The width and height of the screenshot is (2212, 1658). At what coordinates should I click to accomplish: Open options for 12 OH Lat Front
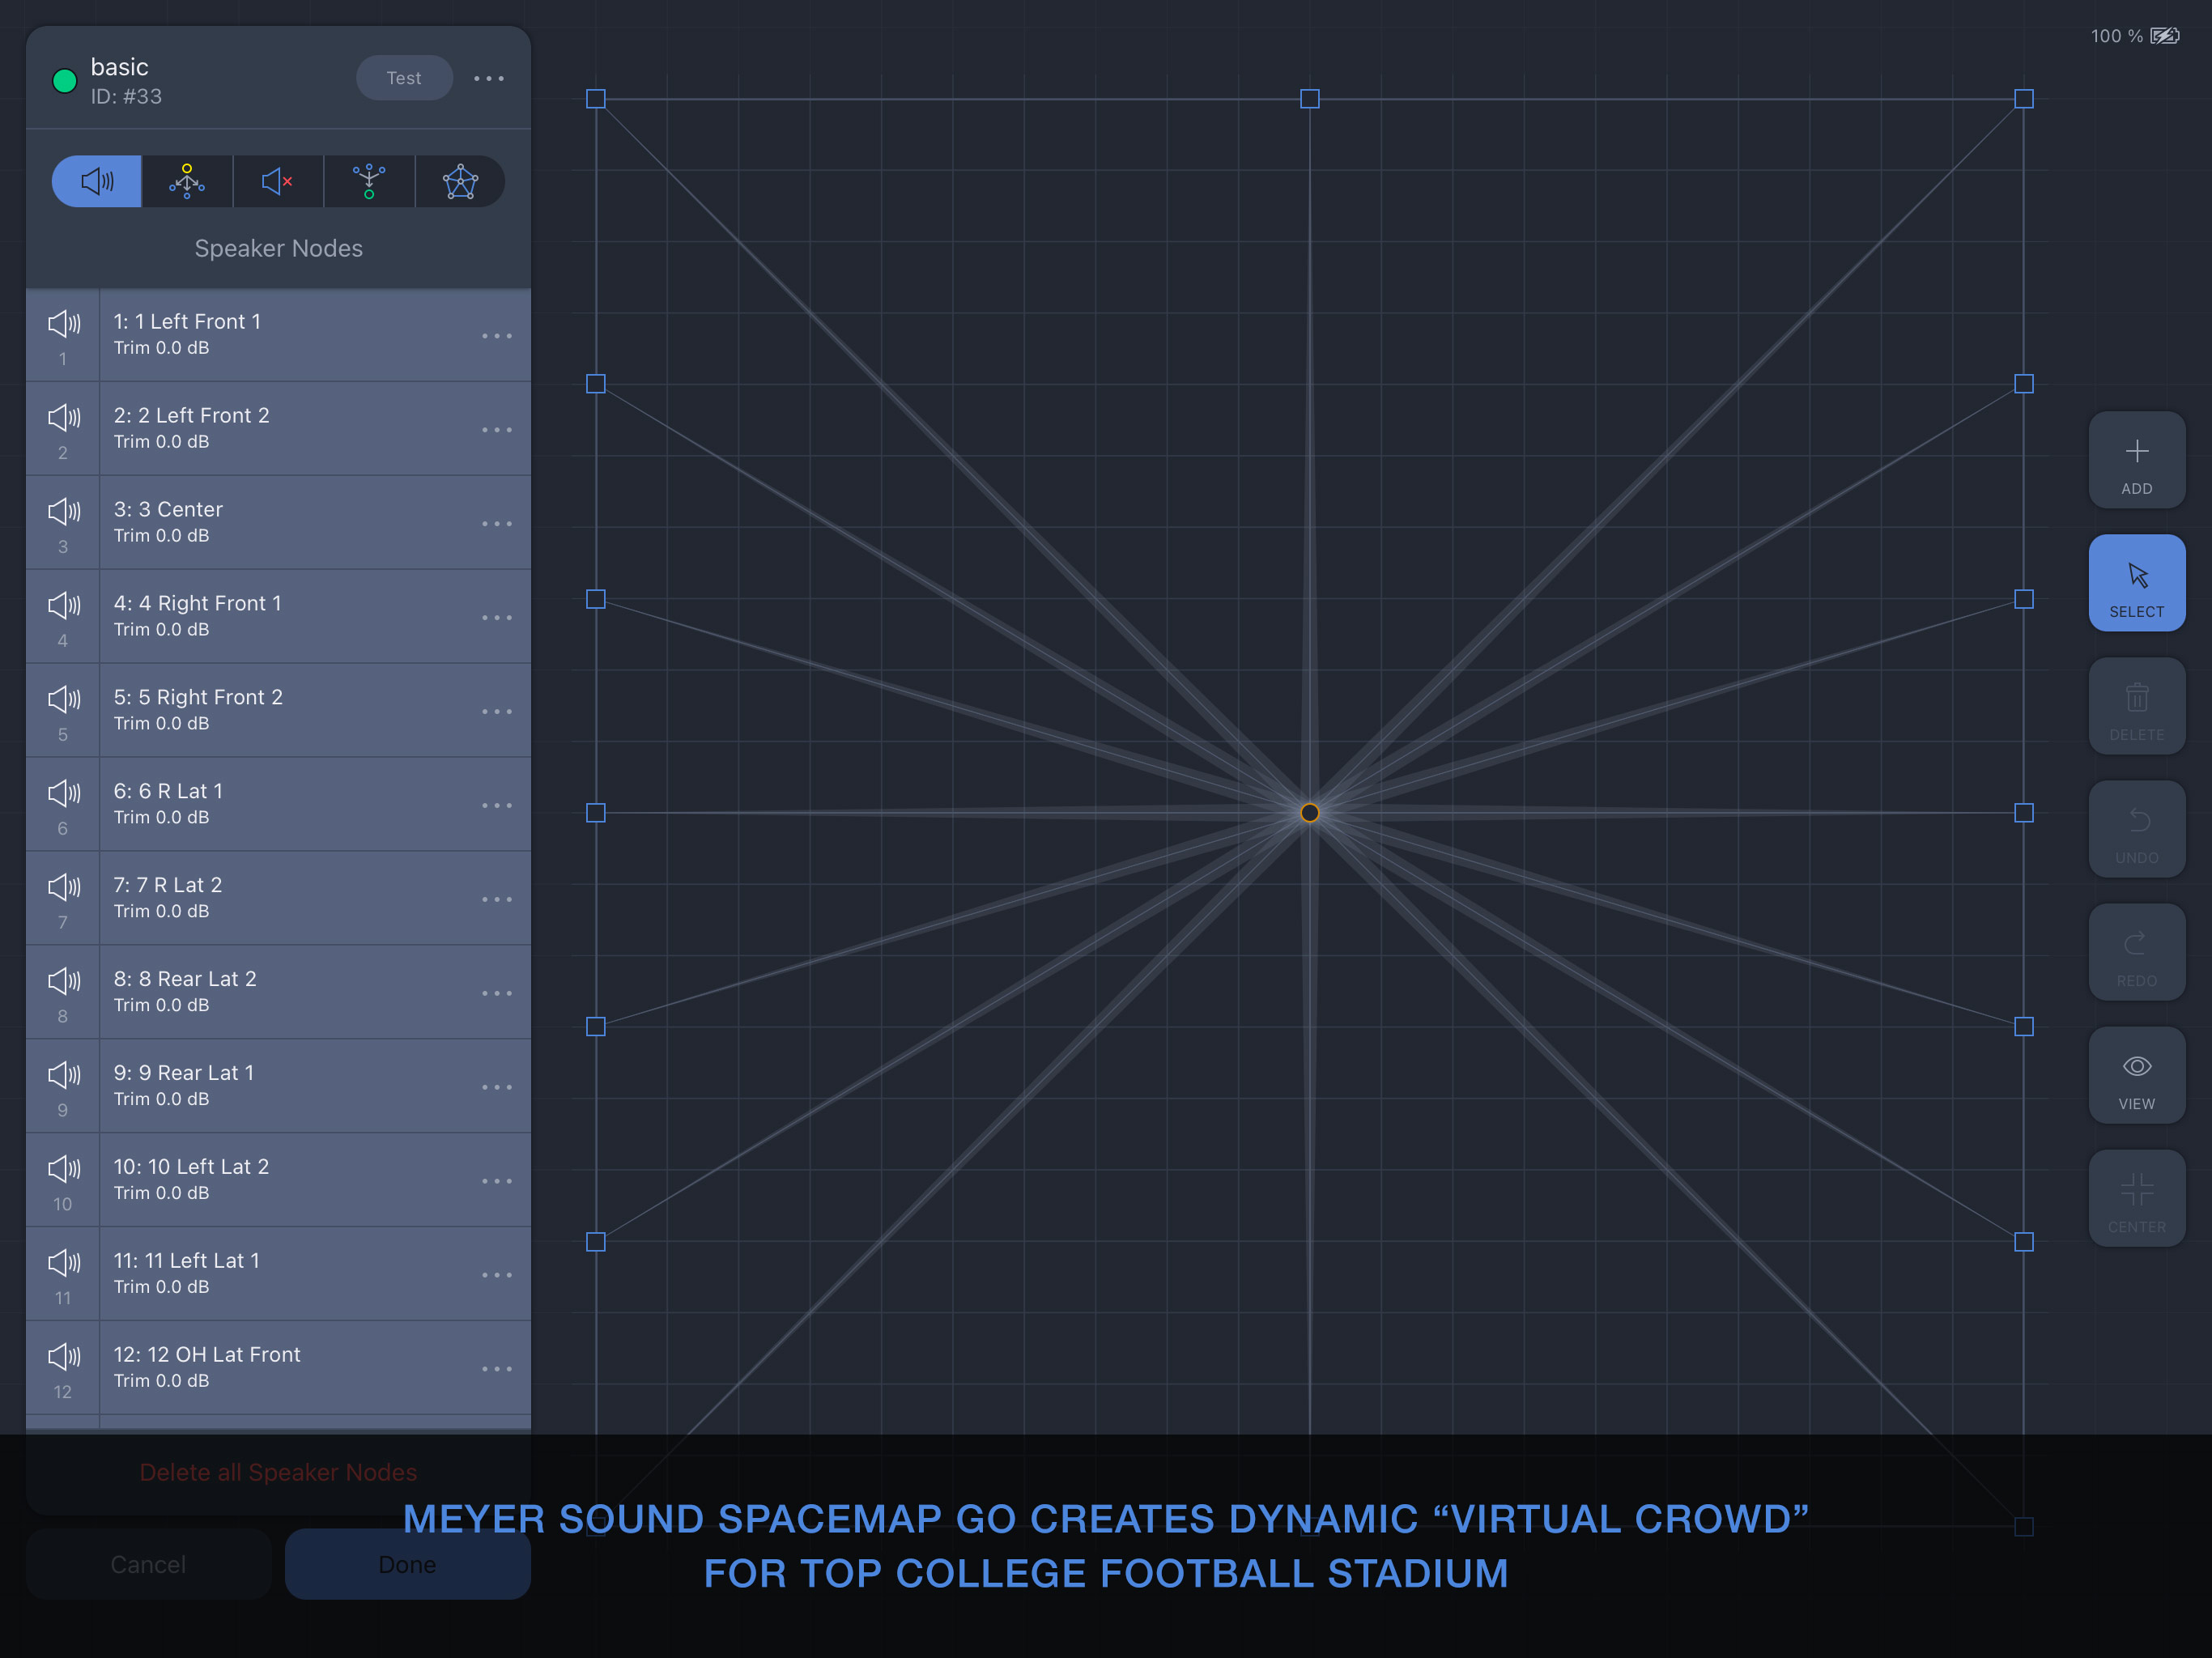(497, 1370)
